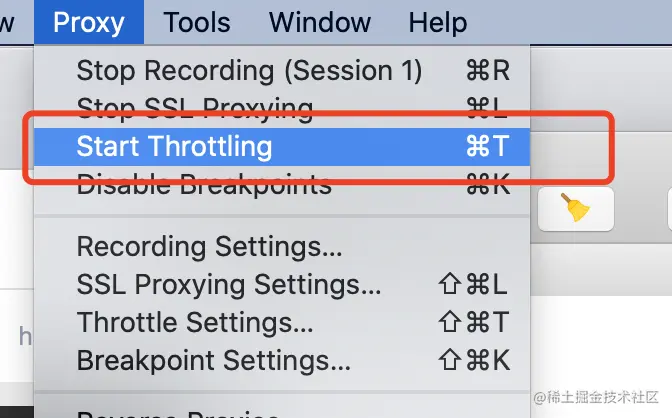Open the Tools menu

point(197,22)
